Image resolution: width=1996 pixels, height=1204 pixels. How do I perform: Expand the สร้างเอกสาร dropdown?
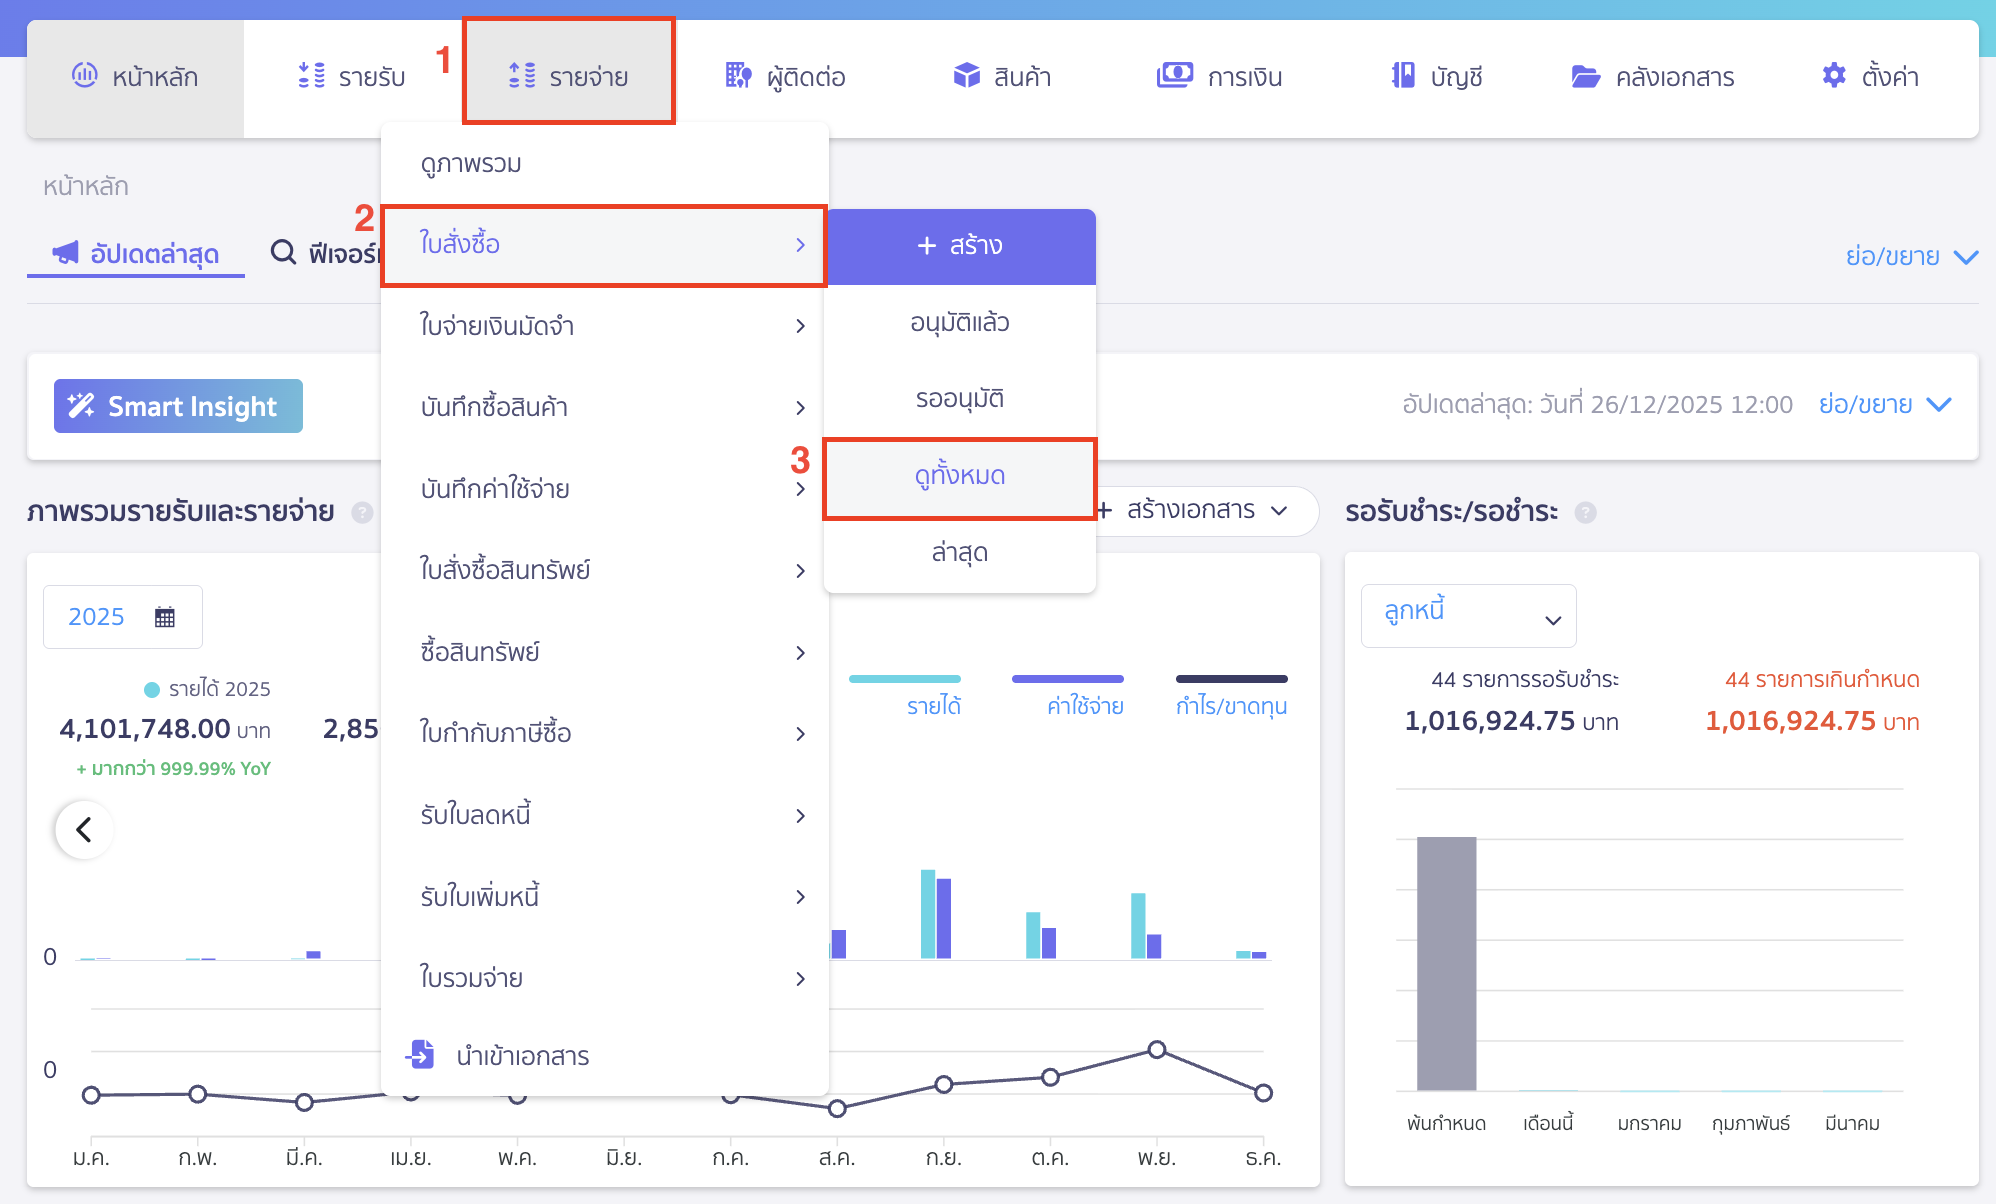pos(1205,511)
